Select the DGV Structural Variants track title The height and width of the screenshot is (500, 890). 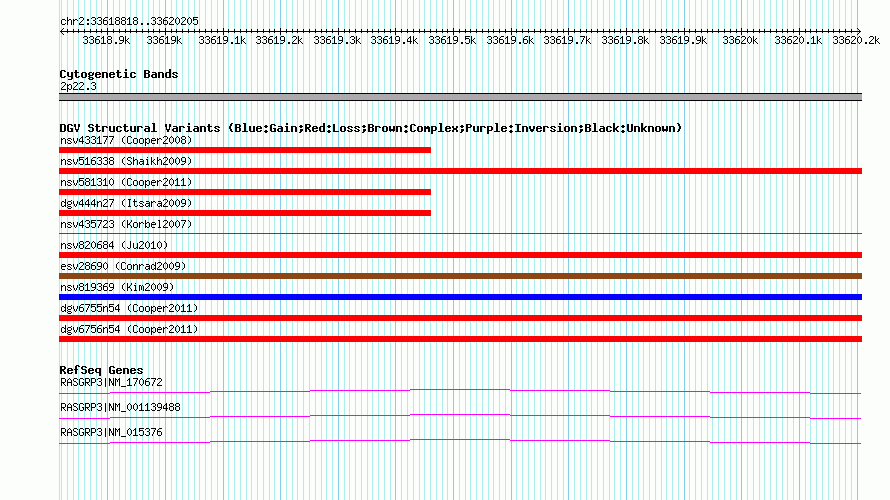(371, 128)
